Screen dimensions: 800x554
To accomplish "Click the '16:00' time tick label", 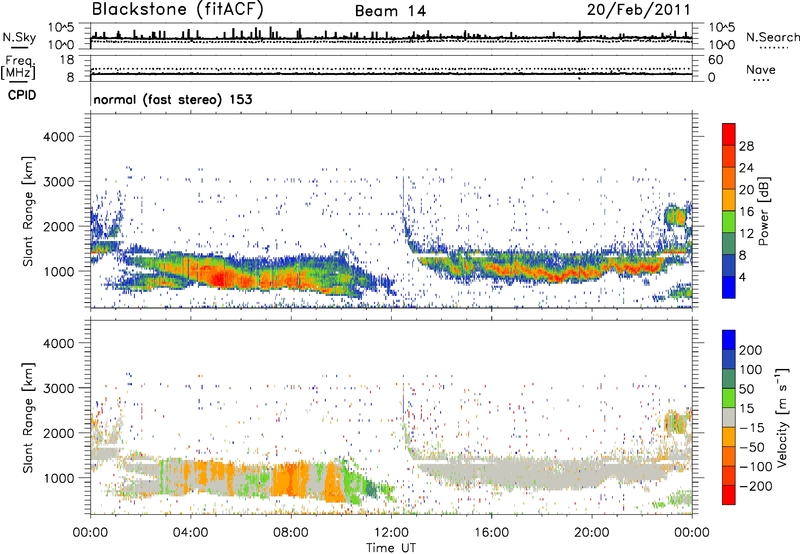I will tap(491, 533).
